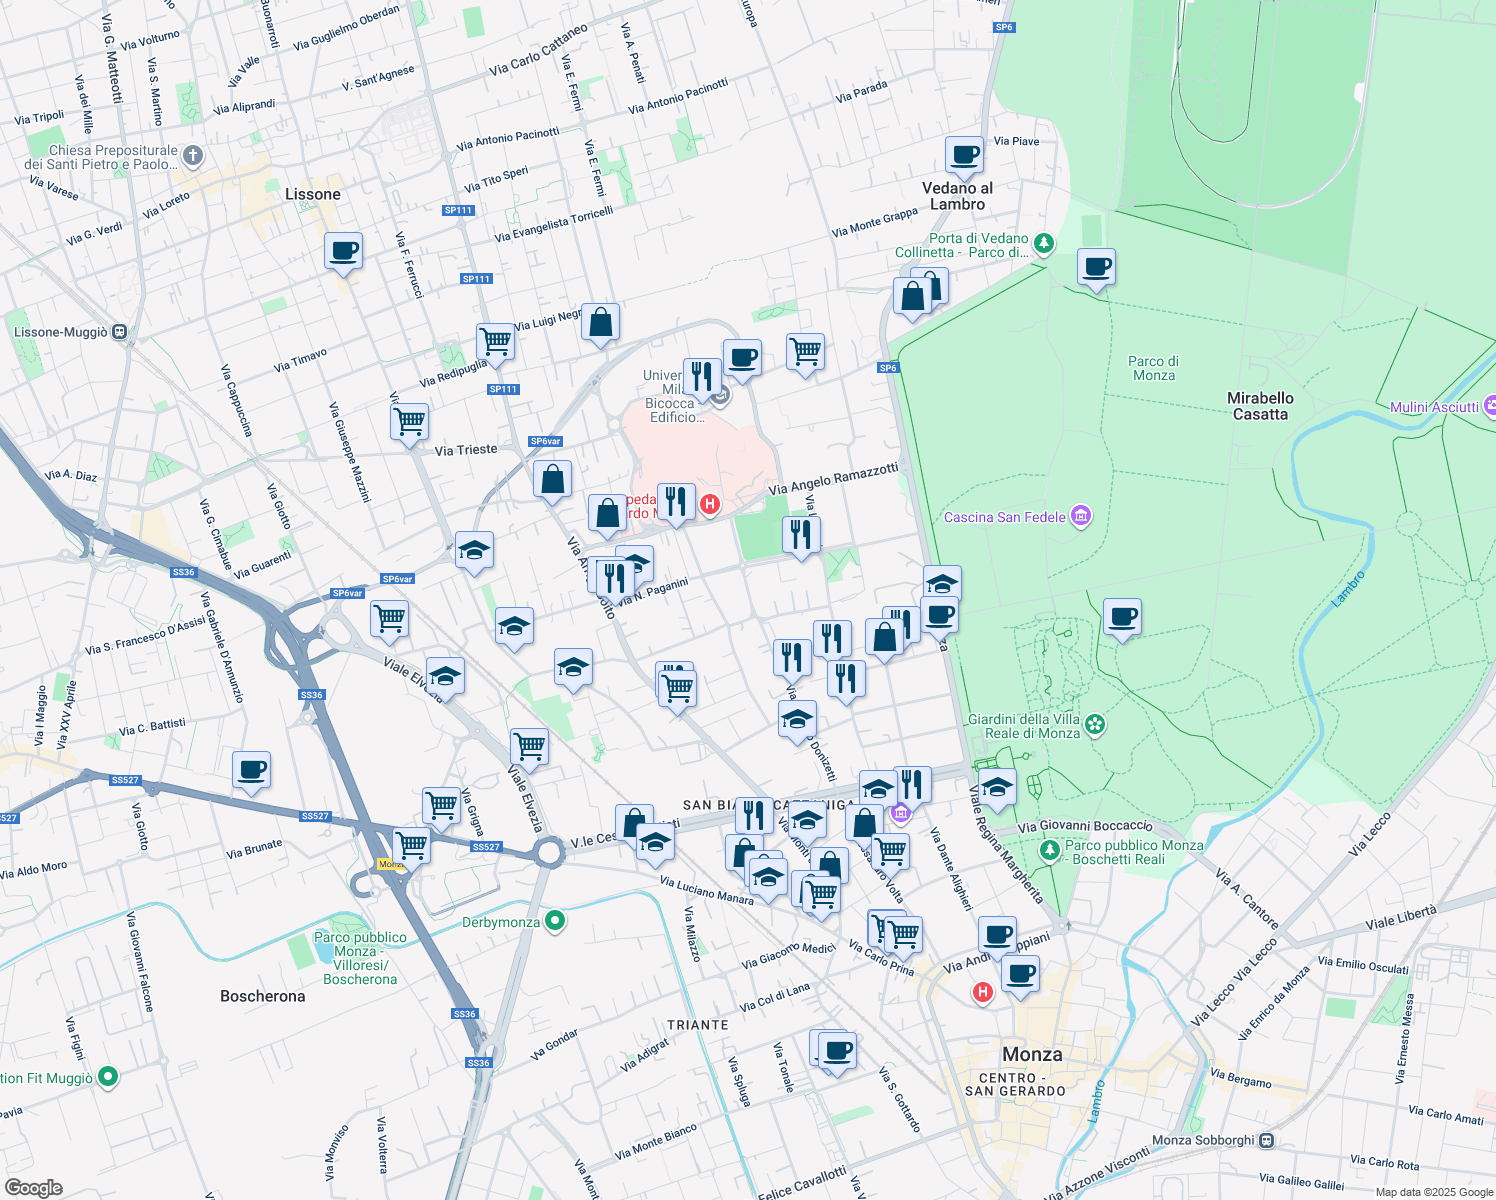
Task: Click the Lissone-Muggiò train station icon
Action: (120, 332)
